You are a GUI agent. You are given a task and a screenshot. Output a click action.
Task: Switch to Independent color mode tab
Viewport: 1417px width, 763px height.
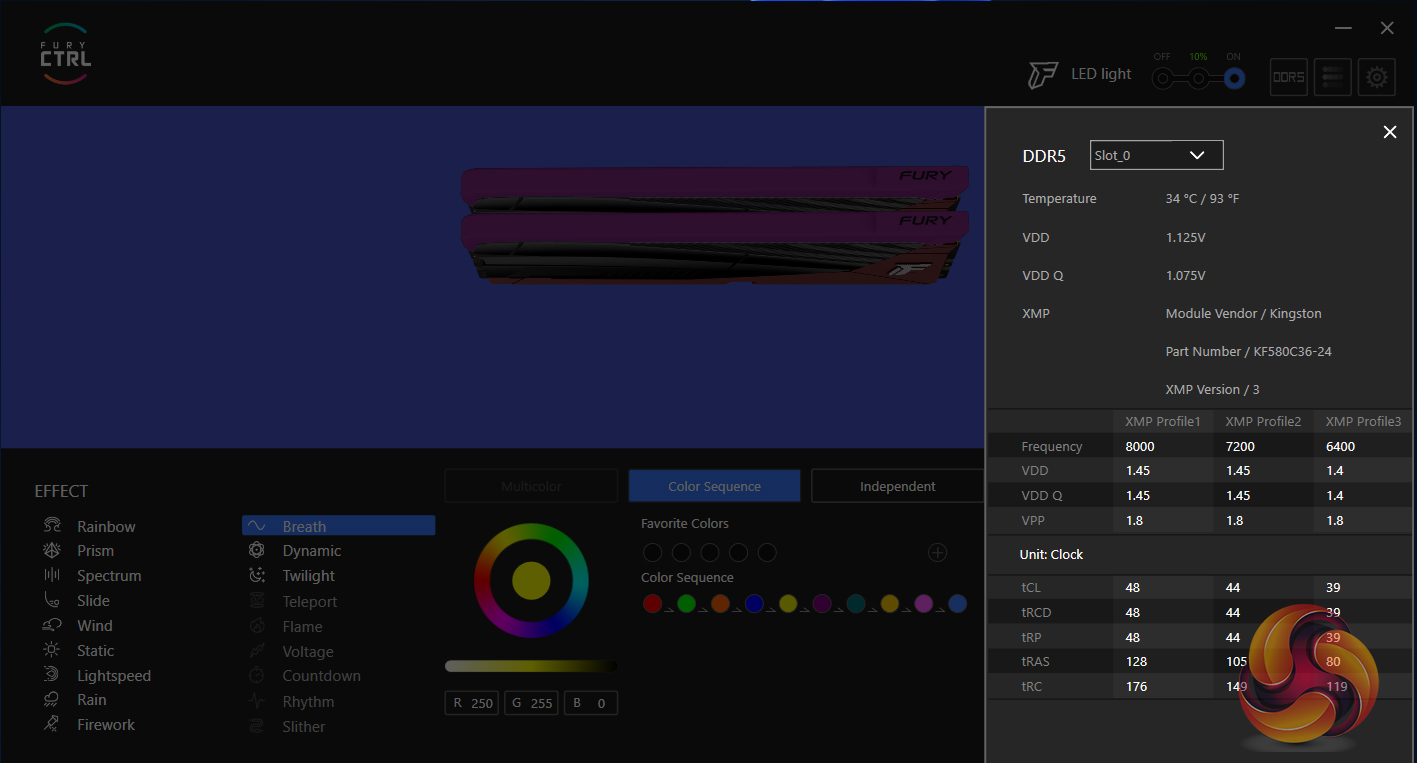[x=897, y=486]
